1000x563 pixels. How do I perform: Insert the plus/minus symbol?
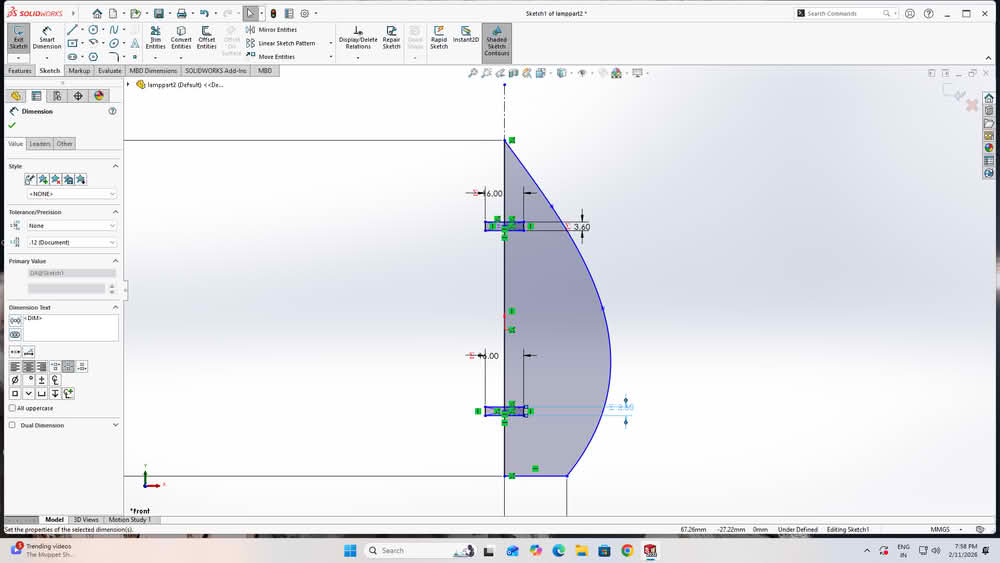point(41,380)
